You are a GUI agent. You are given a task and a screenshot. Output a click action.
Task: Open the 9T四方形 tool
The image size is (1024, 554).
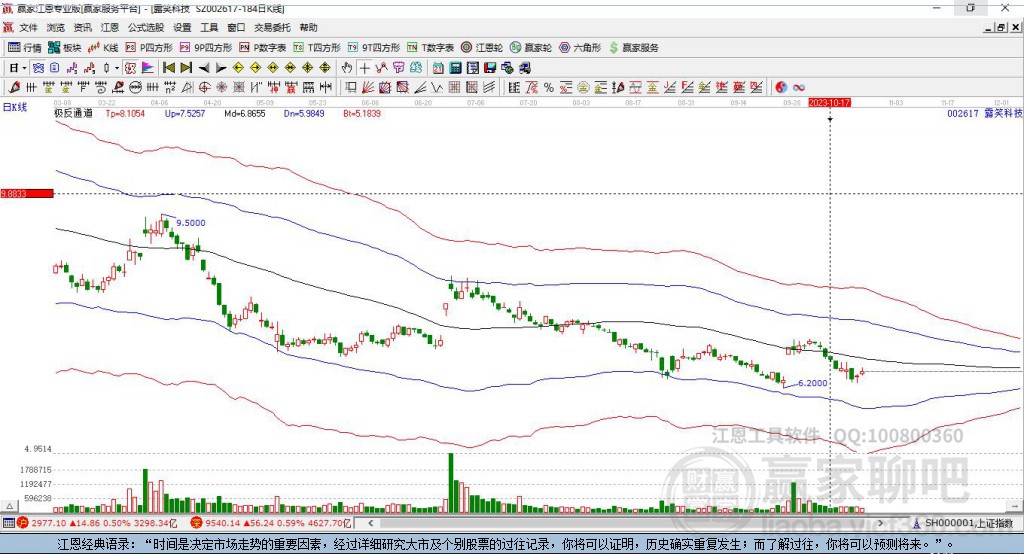[374, 48]
